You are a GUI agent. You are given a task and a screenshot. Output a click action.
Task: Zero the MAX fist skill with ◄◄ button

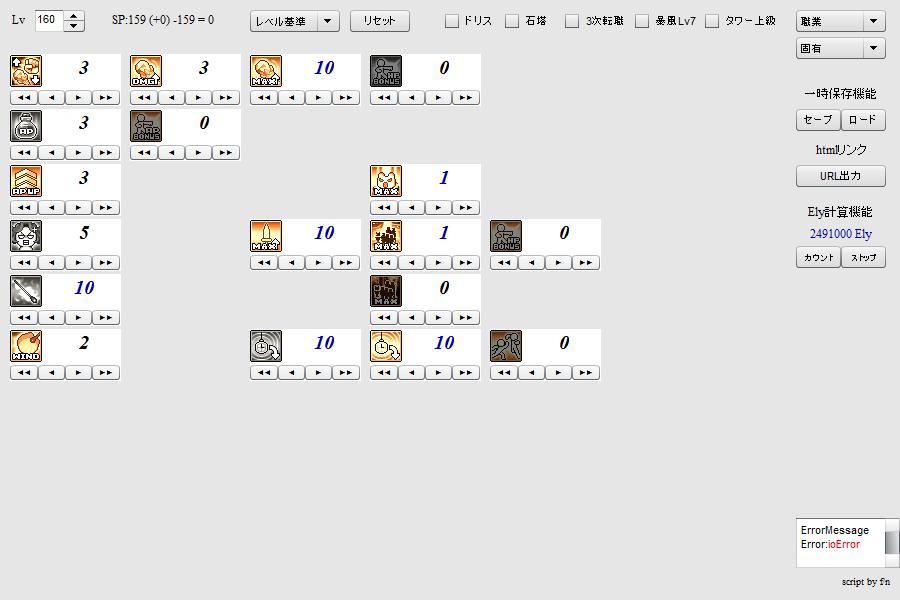[x=264, y=98]
